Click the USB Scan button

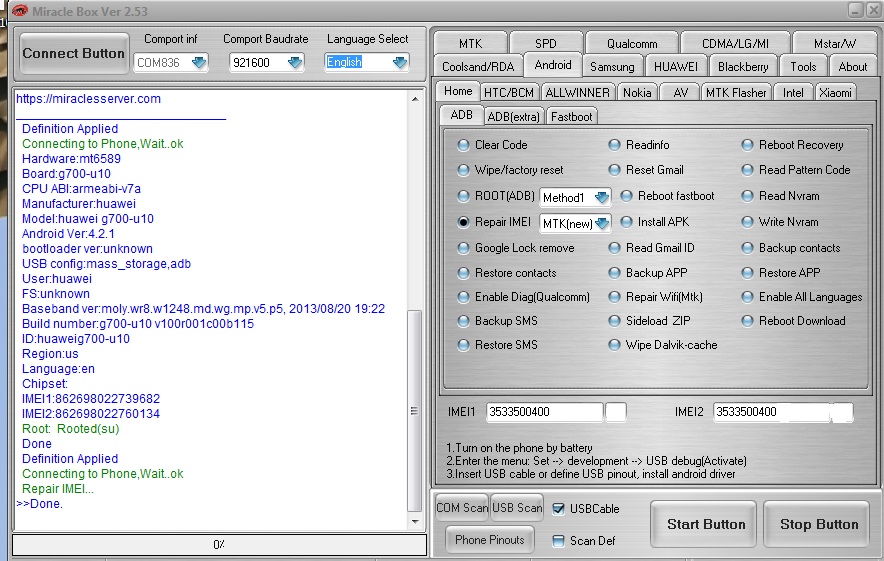click(x=517, y=508)
